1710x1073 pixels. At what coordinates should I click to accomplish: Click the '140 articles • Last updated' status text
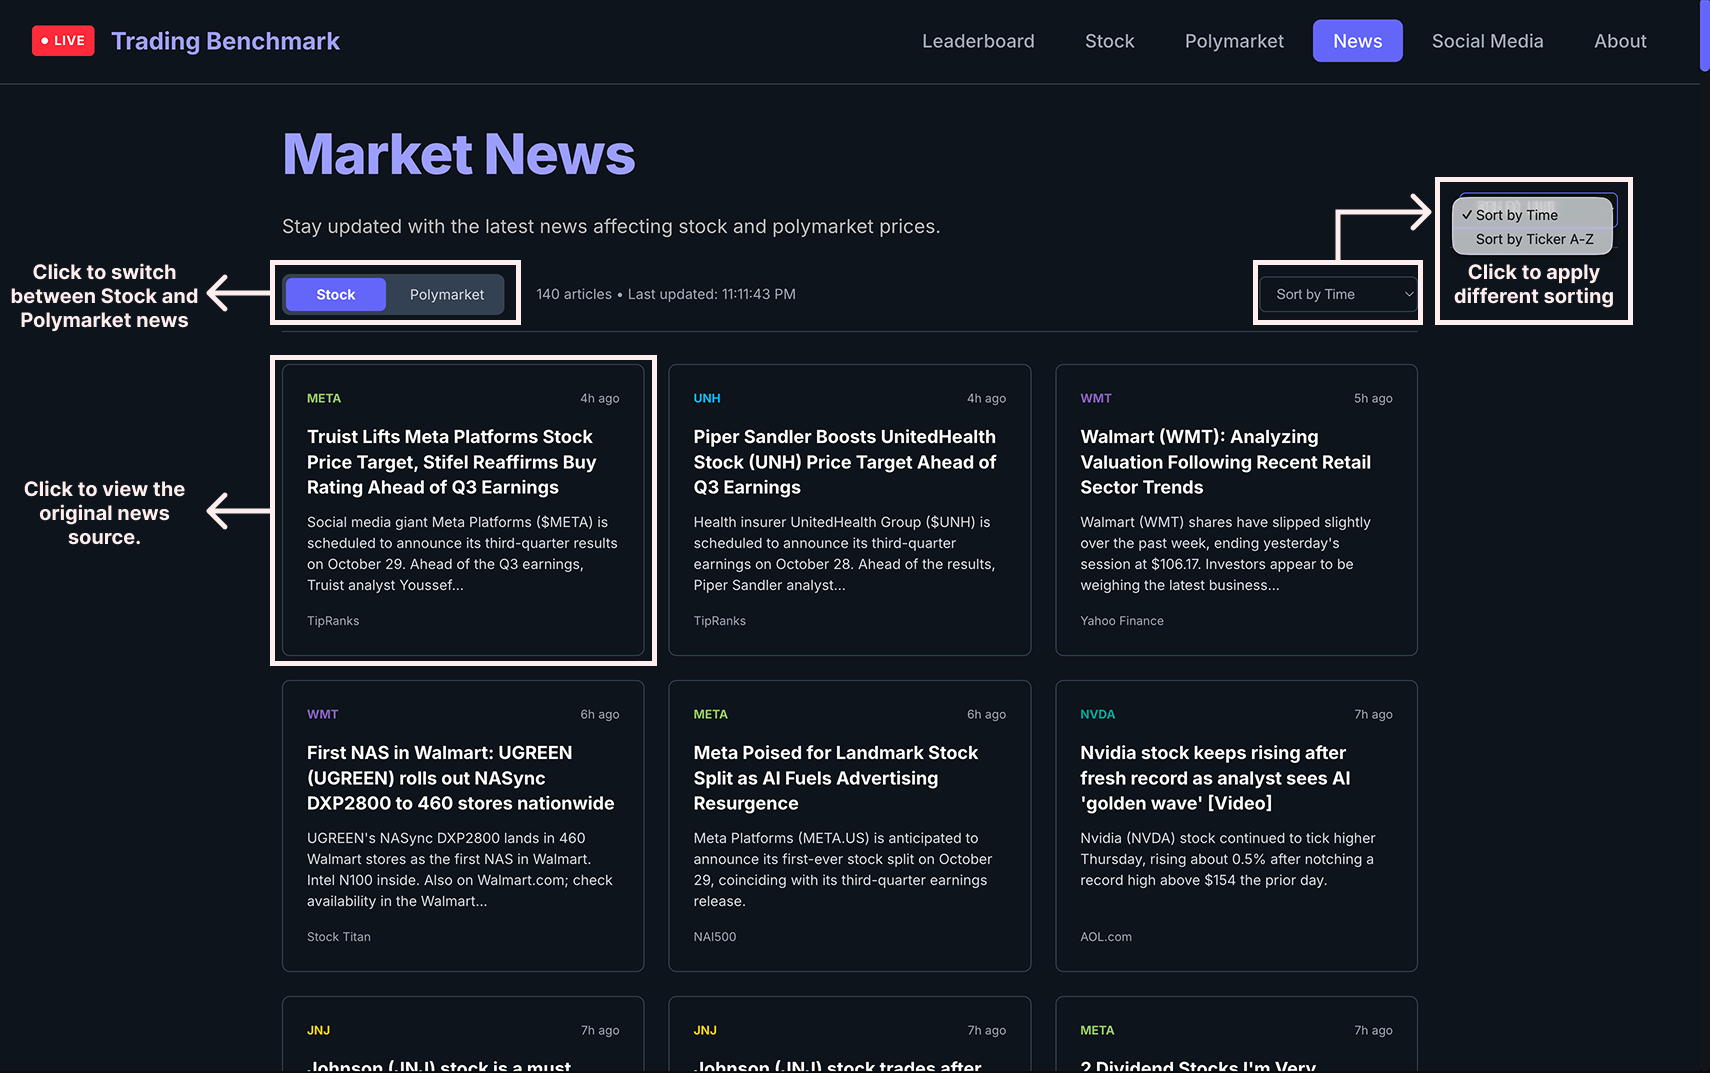click(666, 294)
